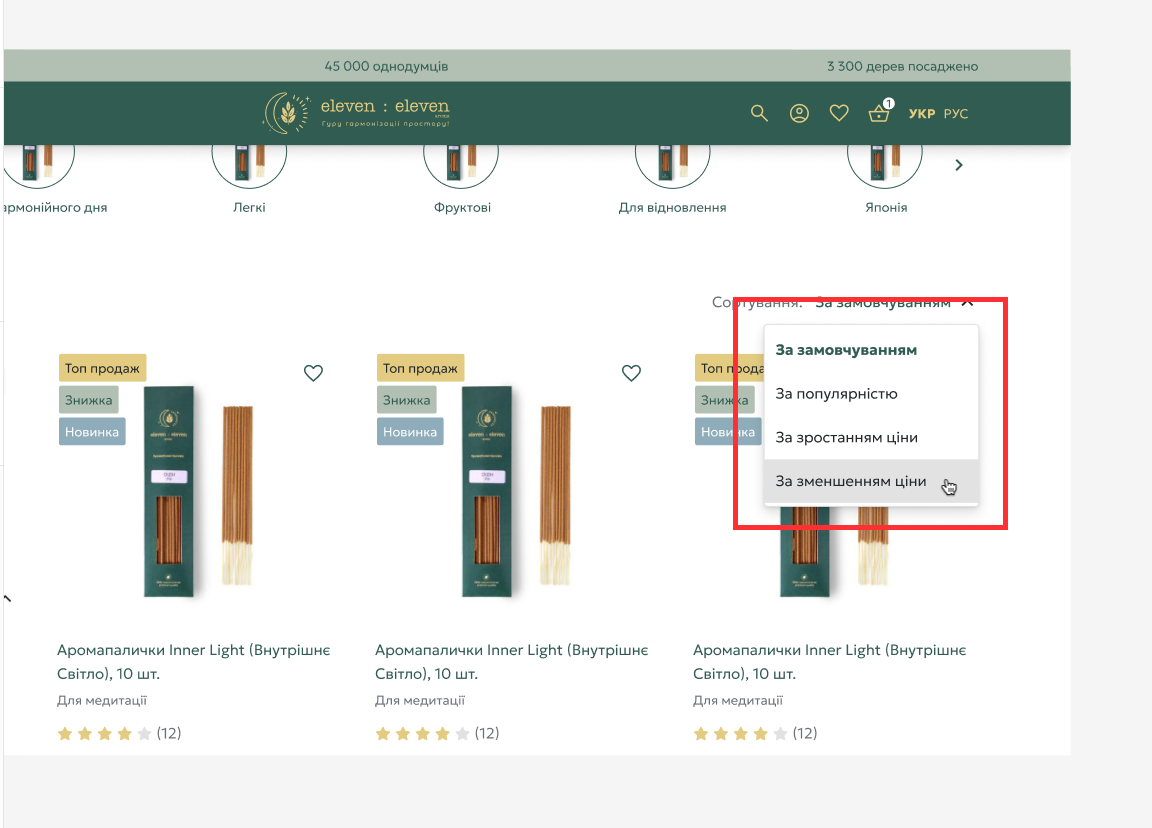The image size is (1152, 828).
Task: Click the Для відновлення category thumbnail circle
Action: click(x=672, y=167)
